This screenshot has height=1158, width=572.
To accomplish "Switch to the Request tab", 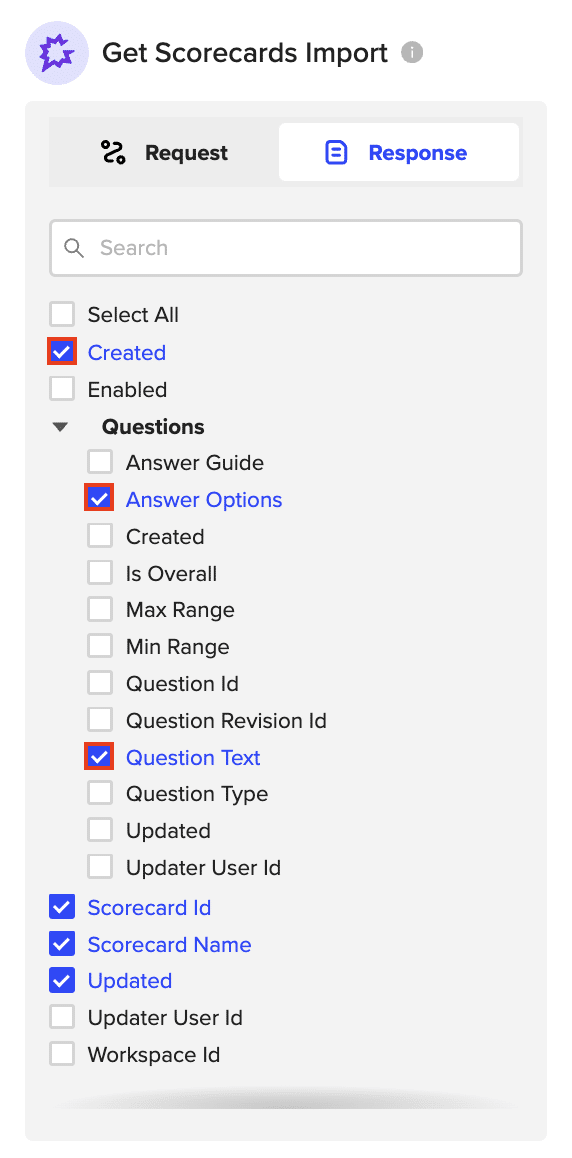I will click(164, 153).
